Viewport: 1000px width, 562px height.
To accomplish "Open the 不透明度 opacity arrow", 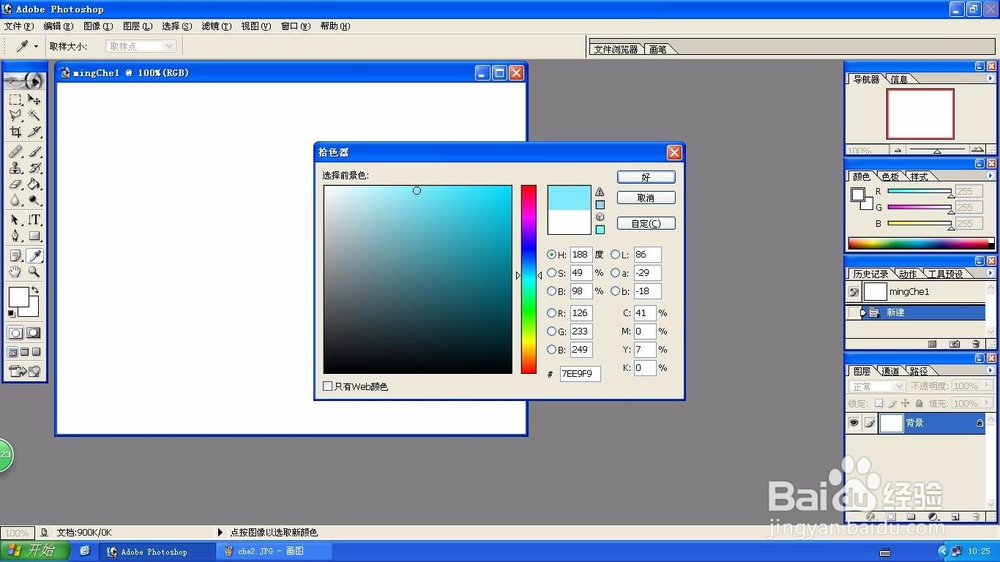I will (987, 386).
